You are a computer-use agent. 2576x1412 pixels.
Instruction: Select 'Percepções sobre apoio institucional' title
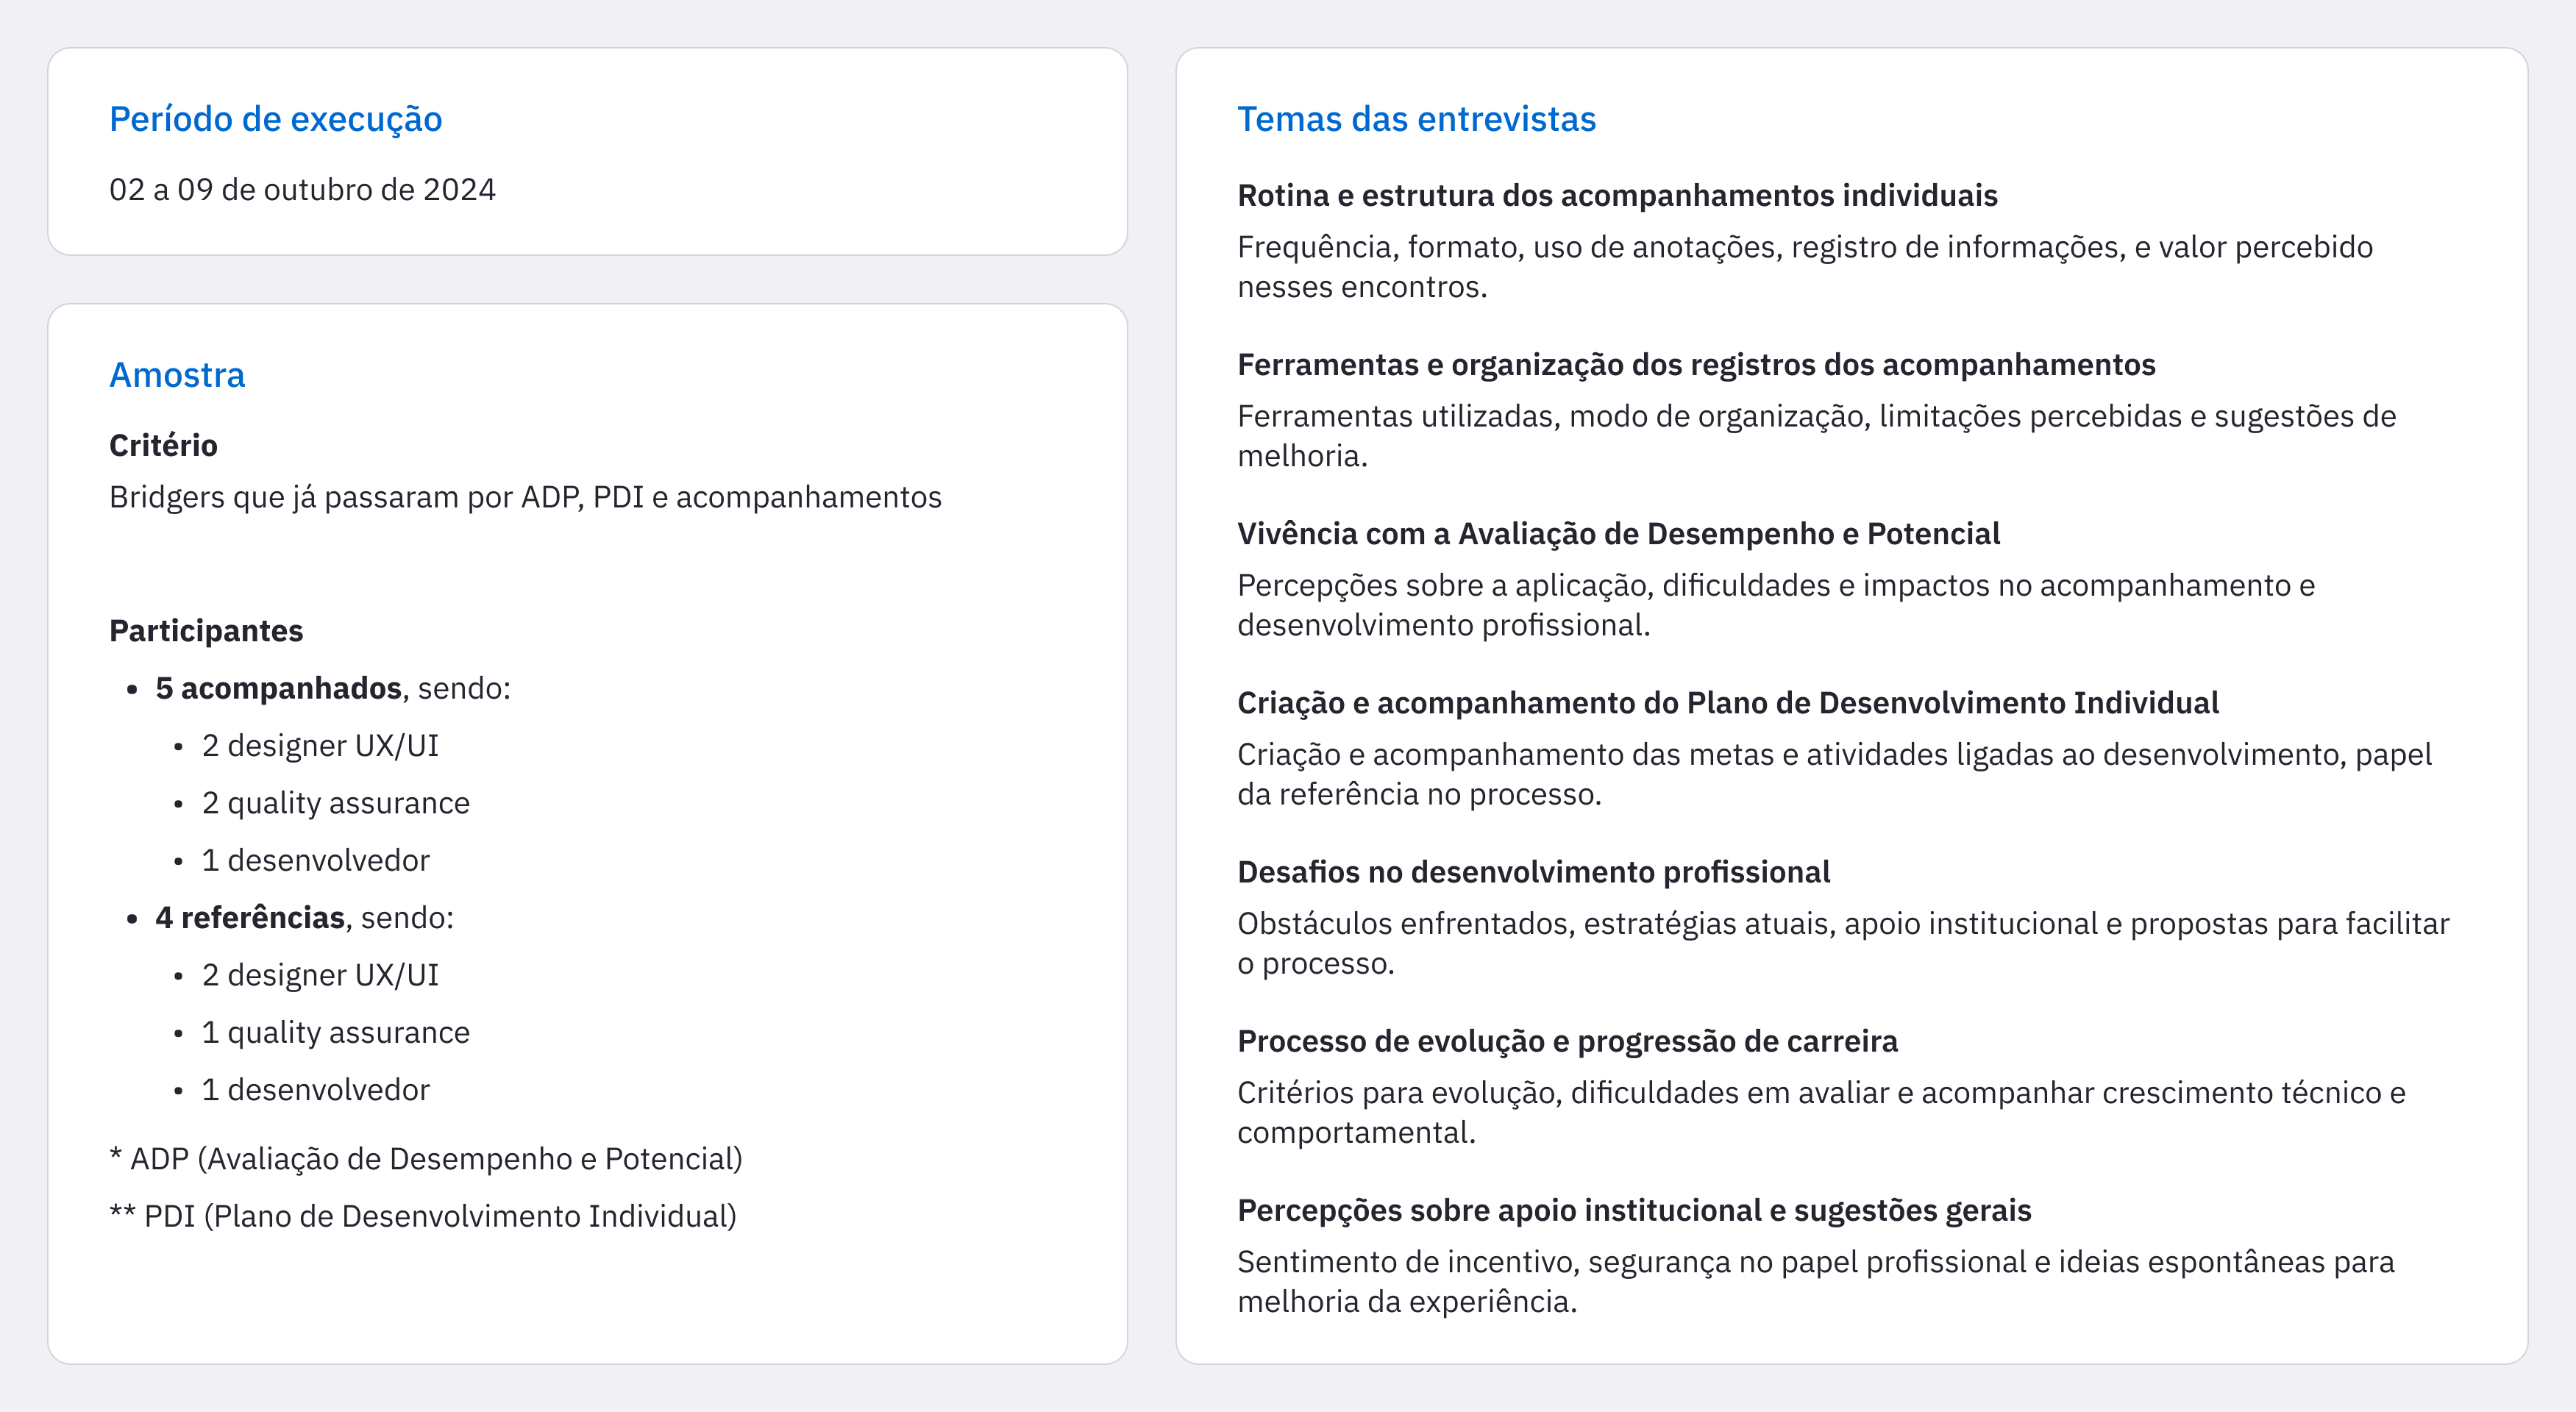[1634, 1210]
